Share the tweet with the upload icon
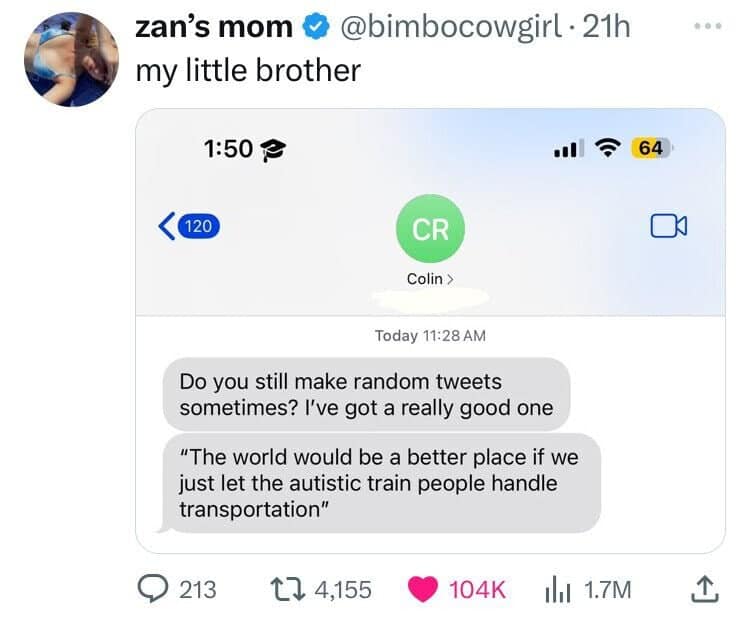750x618 pixels. (x=705, y=590)
